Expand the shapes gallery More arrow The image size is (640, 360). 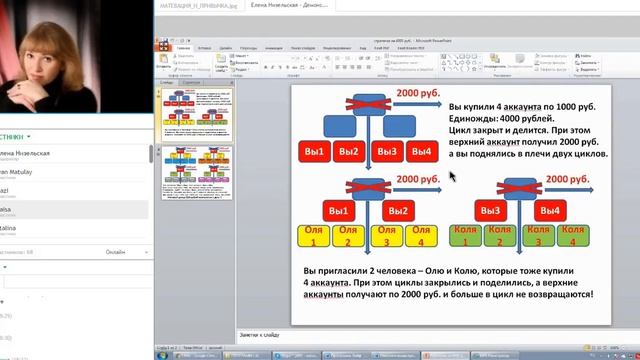click(480, 69)
